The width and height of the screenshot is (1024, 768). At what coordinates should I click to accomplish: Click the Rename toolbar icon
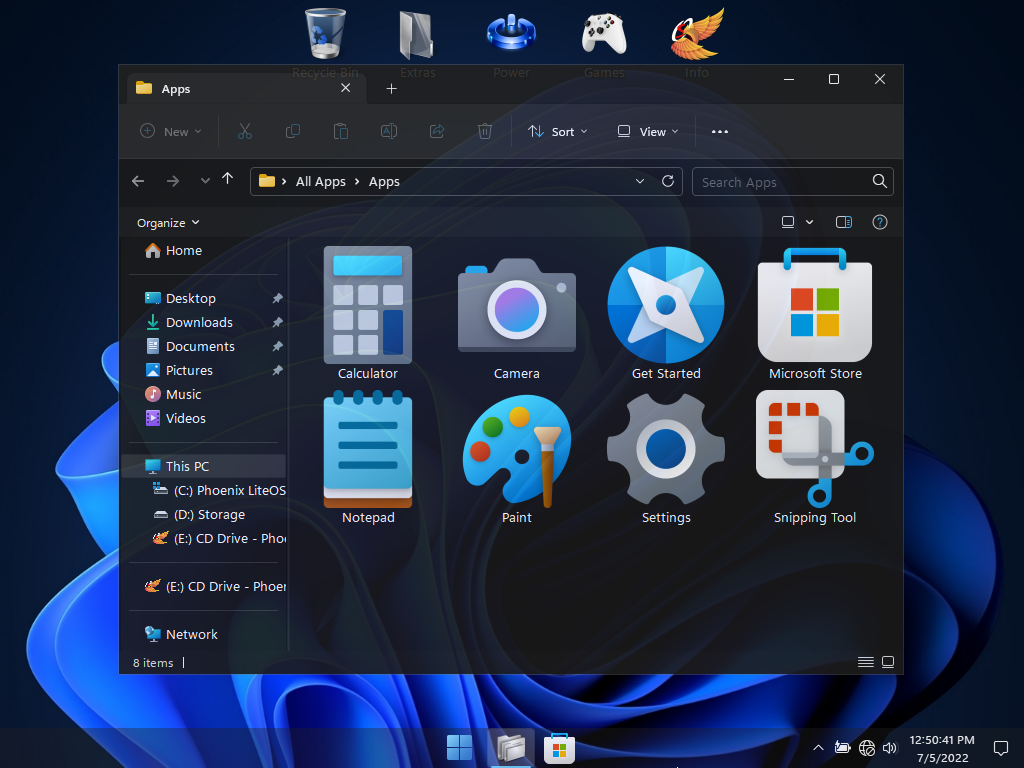pyautogui.click(x=389, y=131)
